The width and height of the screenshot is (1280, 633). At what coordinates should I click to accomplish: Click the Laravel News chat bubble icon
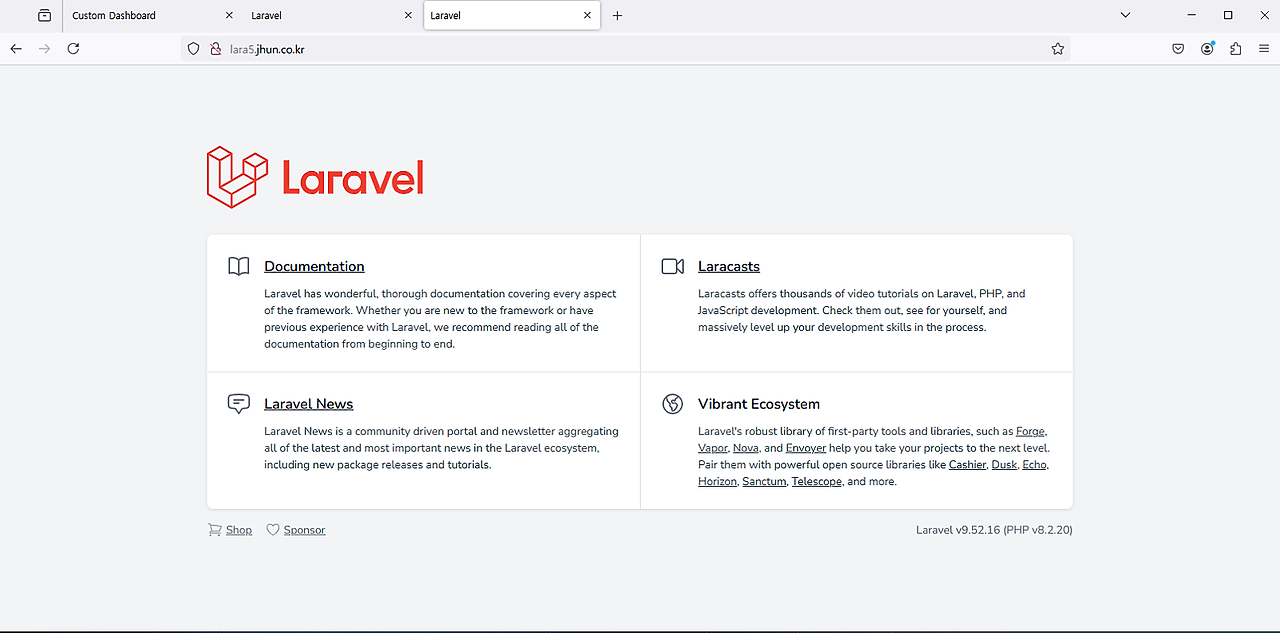238,404
